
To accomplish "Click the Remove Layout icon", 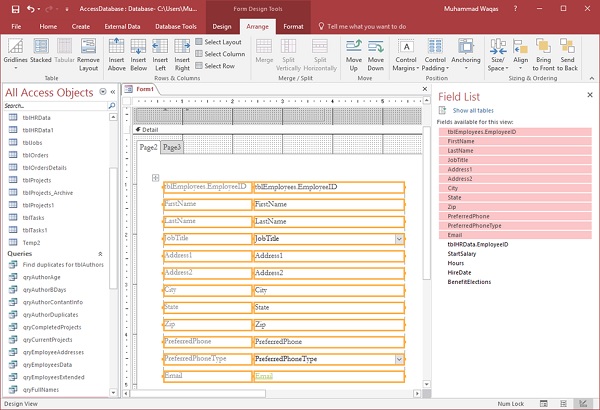I will tap(89, 52).
